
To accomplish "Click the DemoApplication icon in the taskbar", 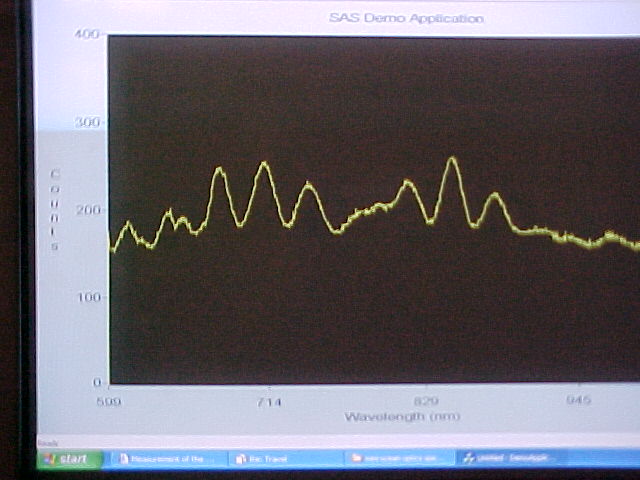I will pos(469,459).
